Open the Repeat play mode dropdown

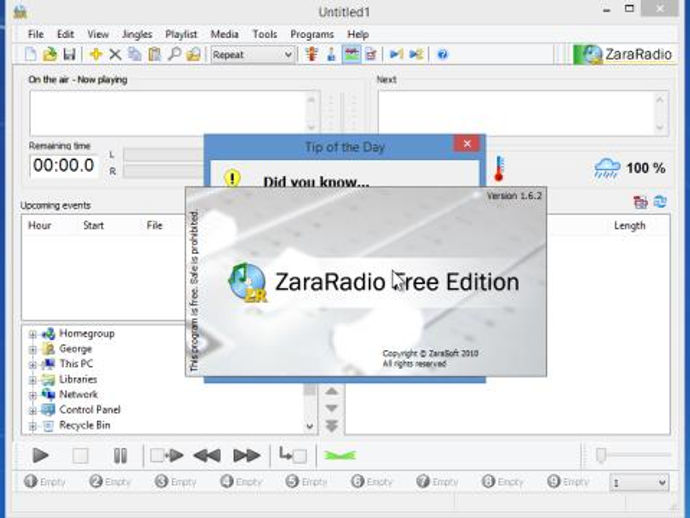pyautogui.click(x=253, y=55)
